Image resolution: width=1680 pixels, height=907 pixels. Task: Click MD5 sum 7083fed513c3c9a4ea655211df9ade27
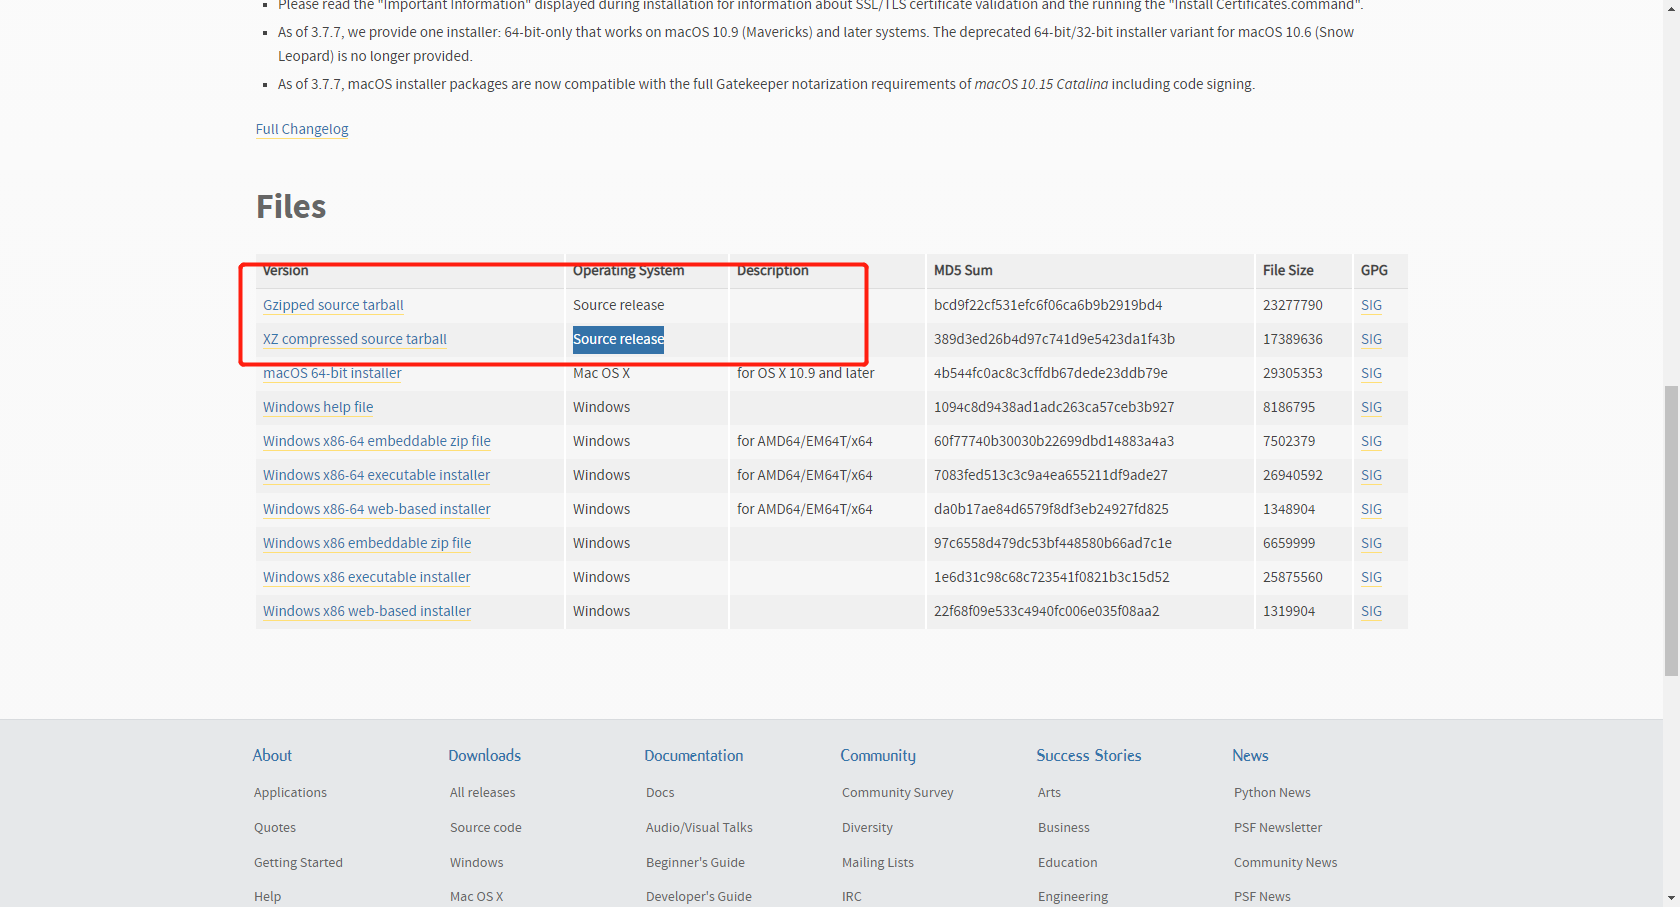tap(1051, 475)
